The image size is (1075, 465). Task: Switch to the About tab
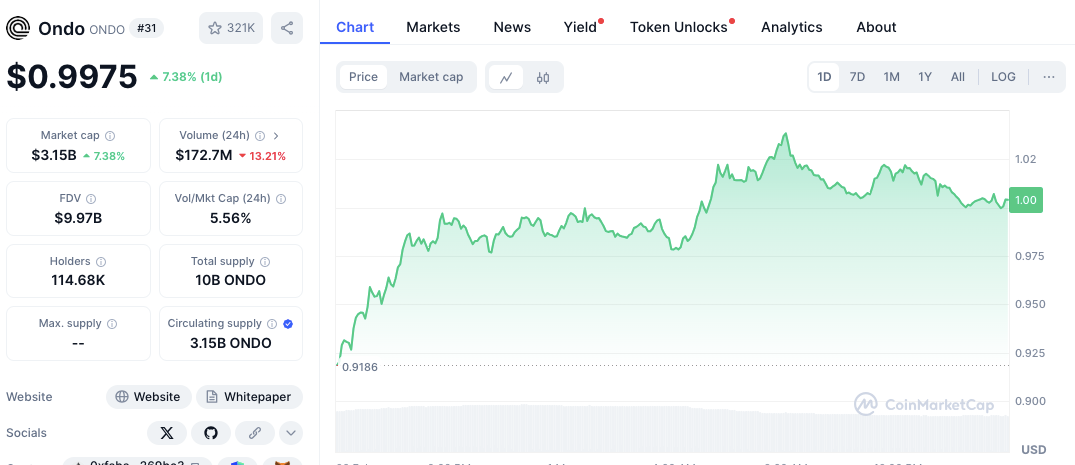[876, 27]
